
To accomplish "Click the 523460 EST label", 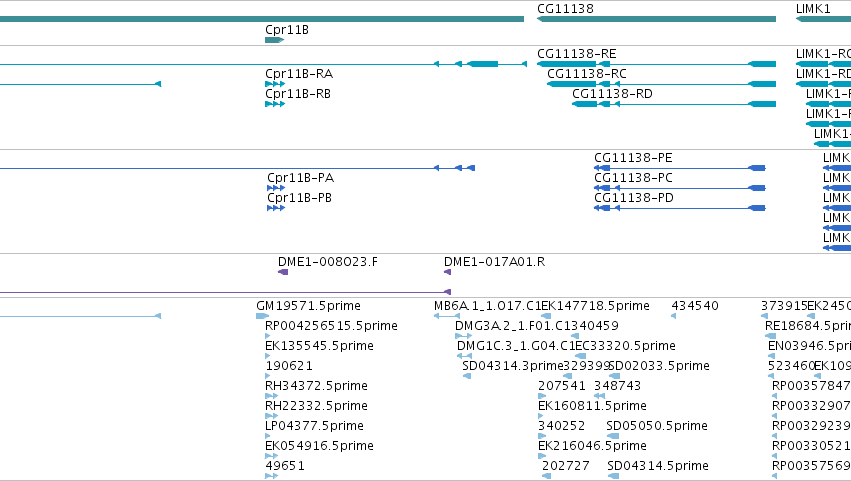I will click(791, 366).
